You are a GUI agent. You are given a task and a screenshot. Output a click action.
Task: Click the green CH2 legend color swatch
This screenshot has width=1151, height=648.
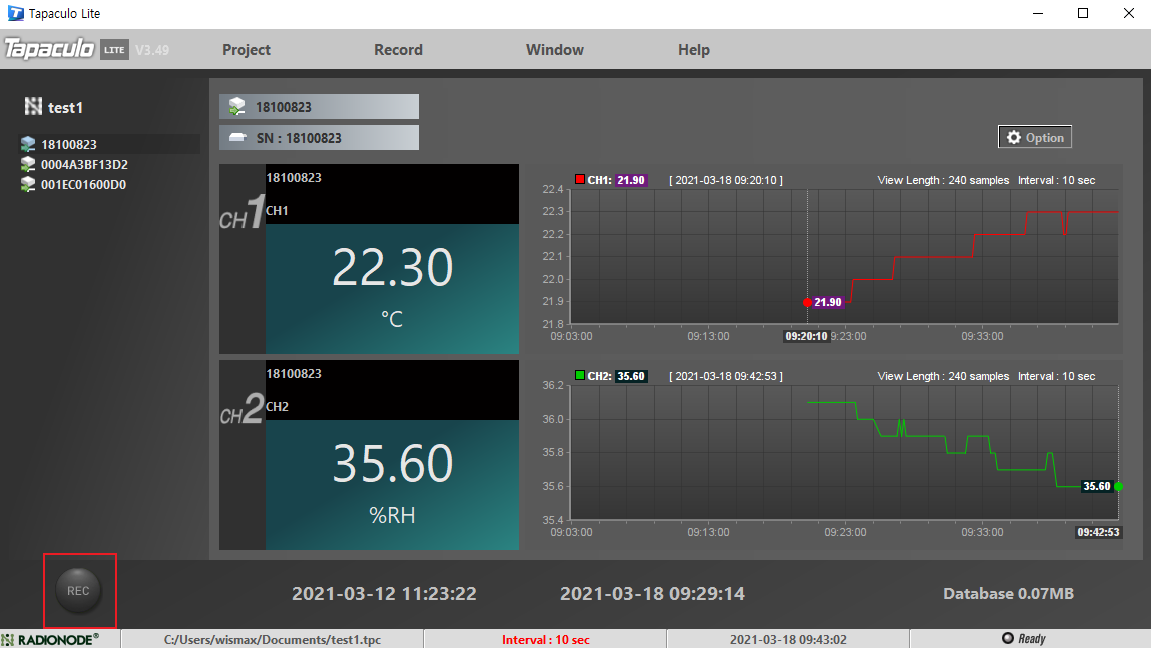(x=580, y=375)
